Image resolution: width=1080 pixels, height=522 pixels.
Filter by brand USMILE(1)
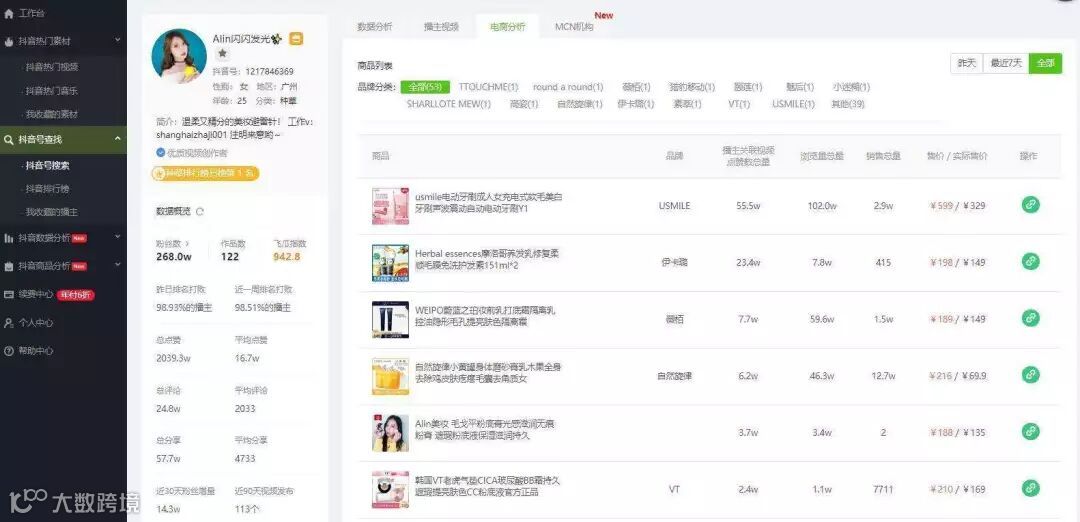[793, 105]
